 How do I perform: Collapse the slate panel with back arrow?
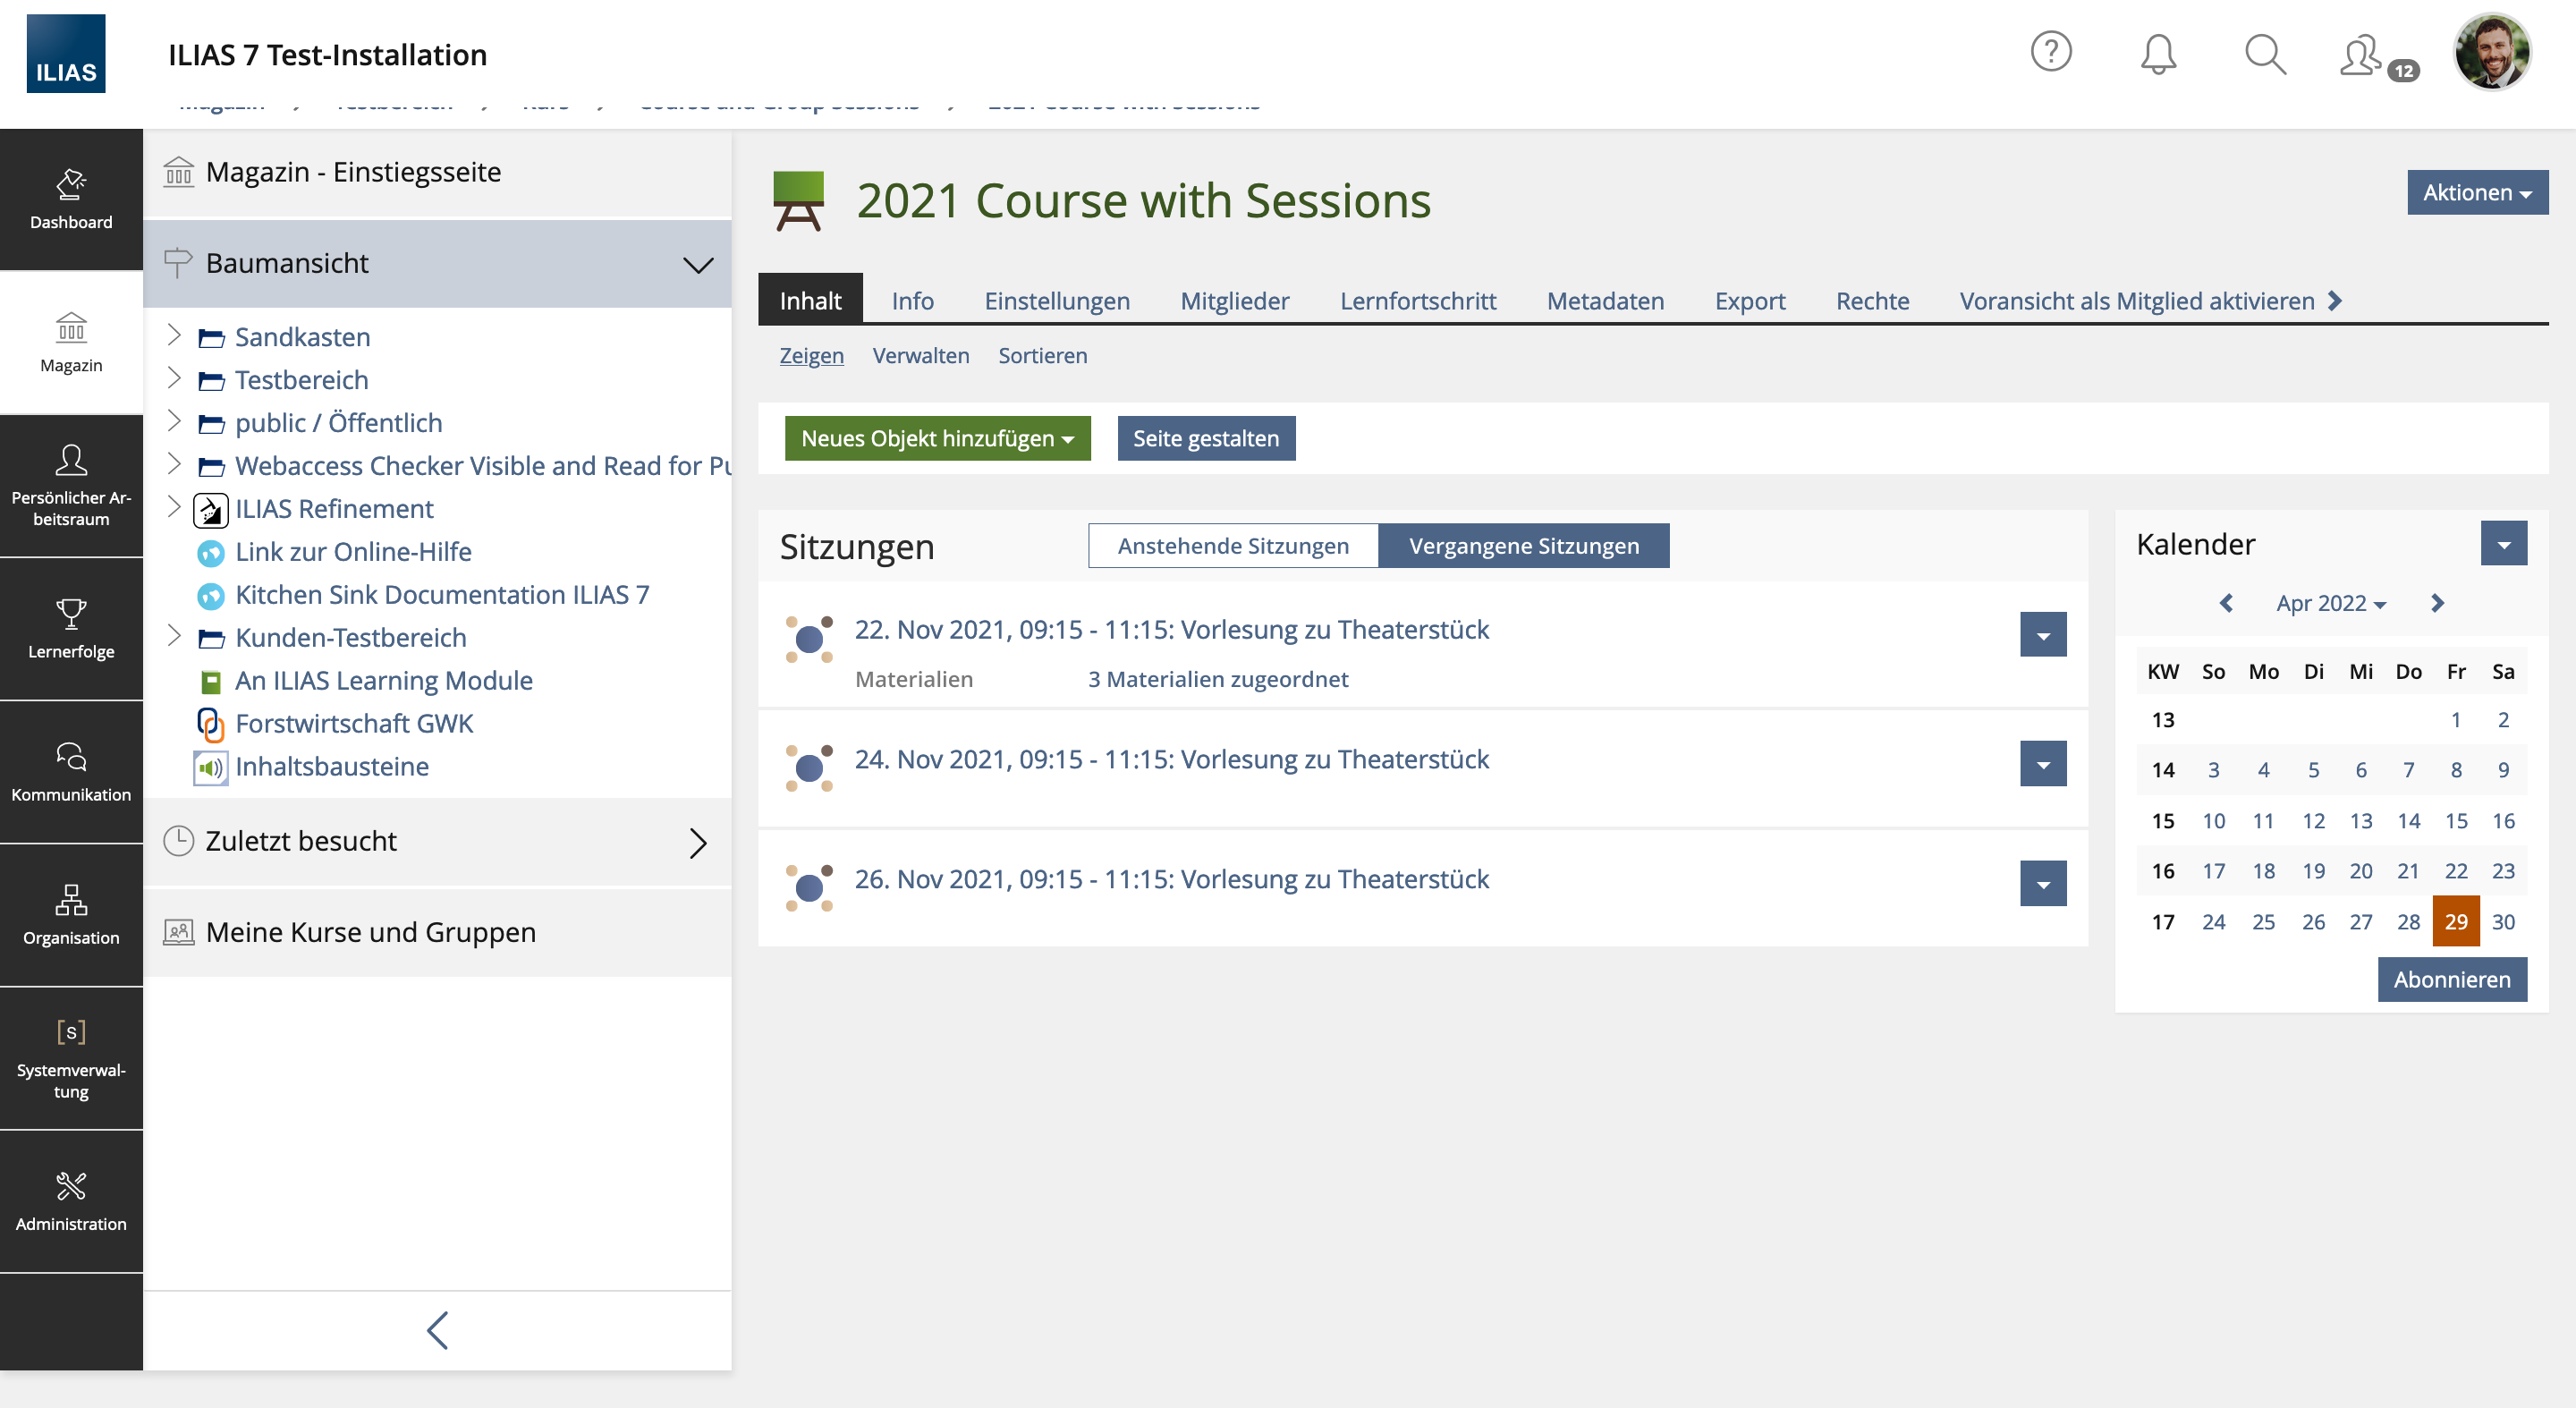(x=437, y=1329)
